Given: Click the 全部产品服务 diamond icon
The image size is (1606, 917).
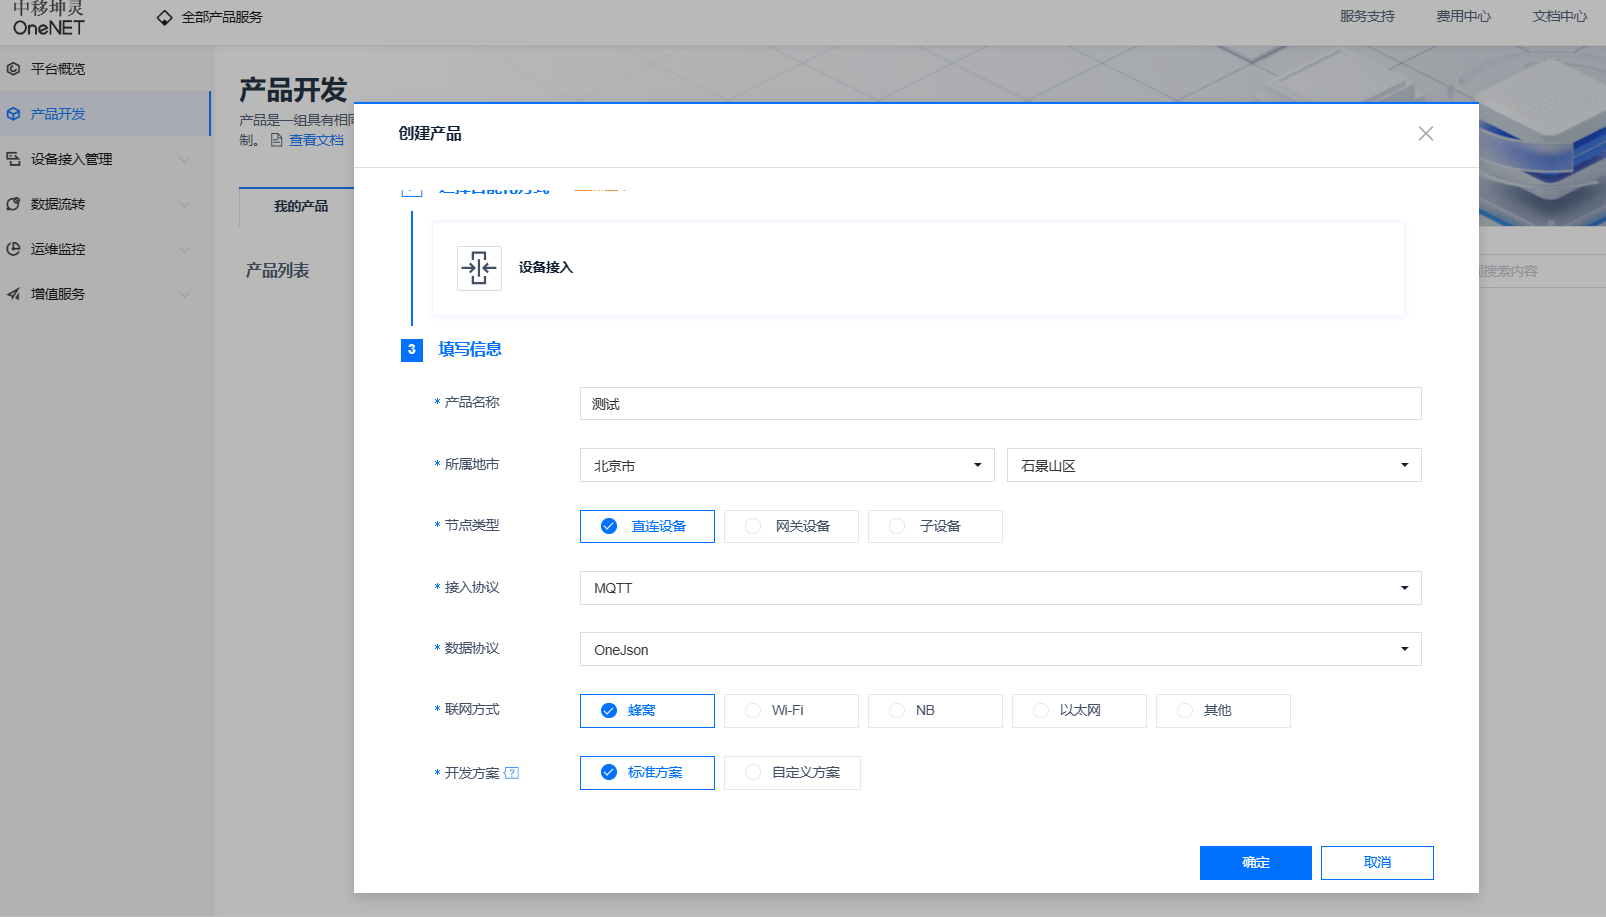Looking at the screenshot, I should [x=163, y=16].
